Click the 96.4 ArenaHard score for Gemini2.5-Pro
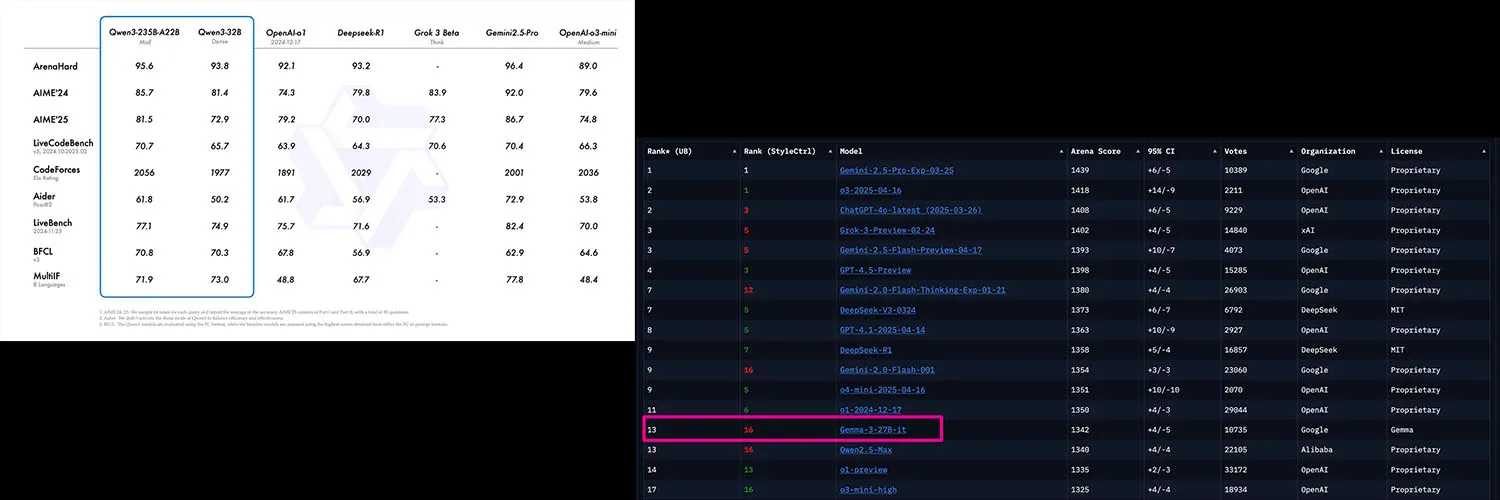1500x500 pixels. click(x=514, y=66)
